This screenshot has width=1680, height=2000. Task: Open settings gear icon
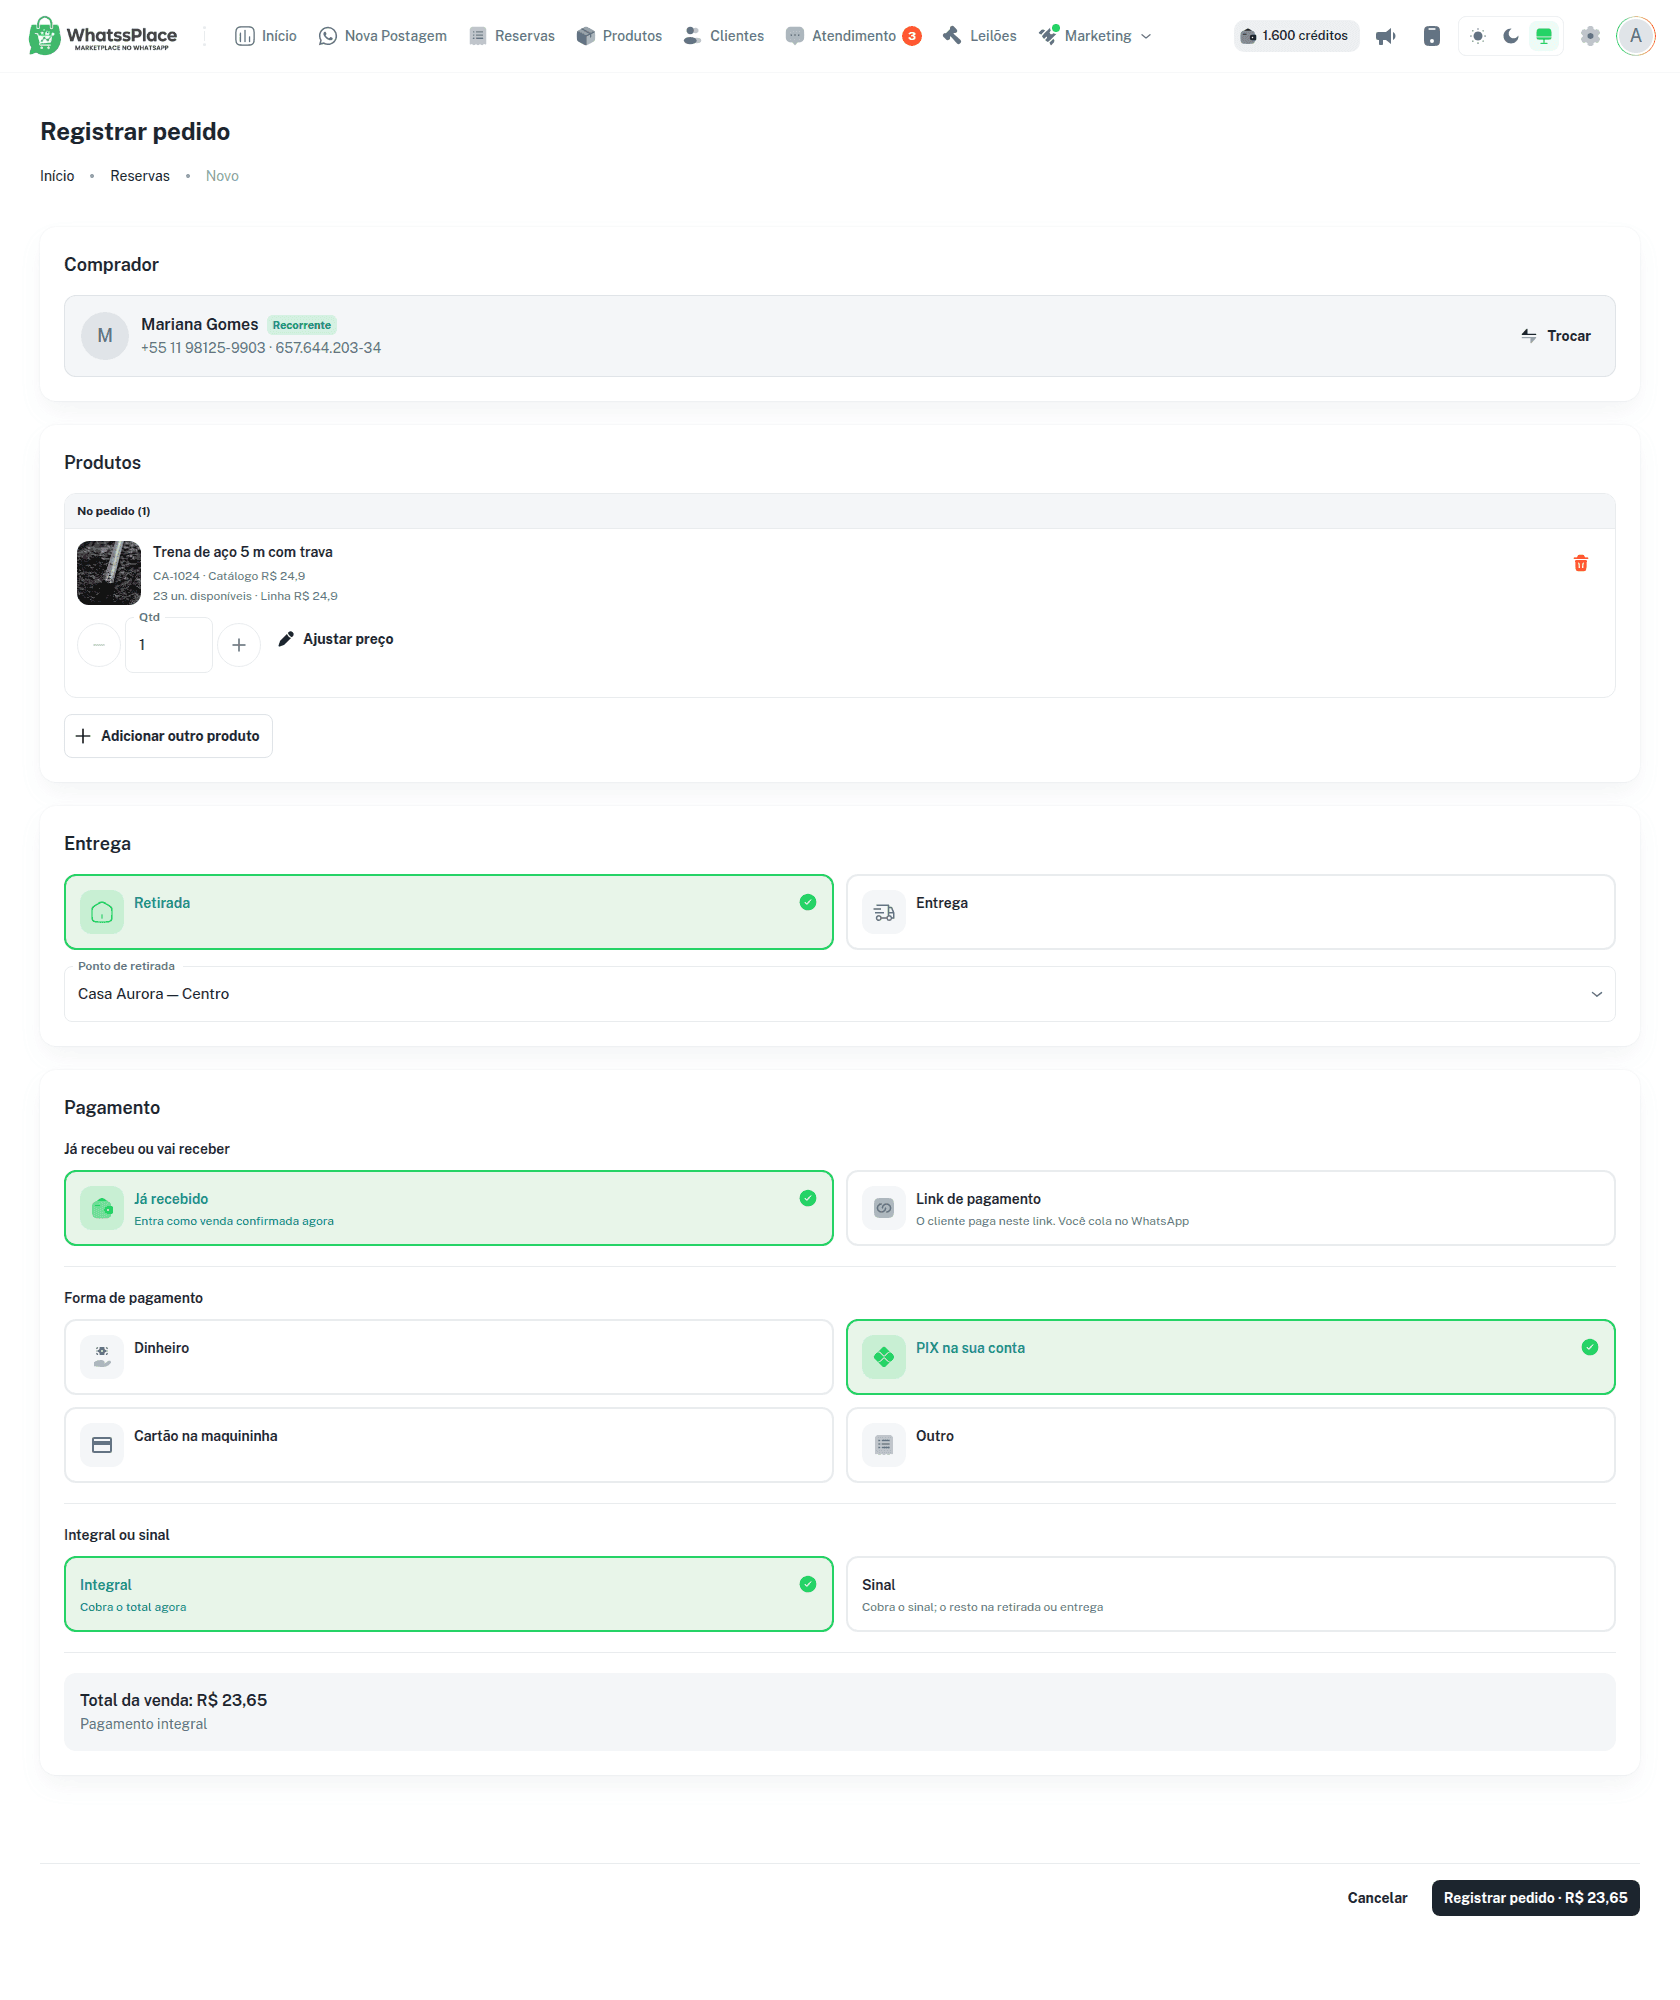click(1590, 36)
